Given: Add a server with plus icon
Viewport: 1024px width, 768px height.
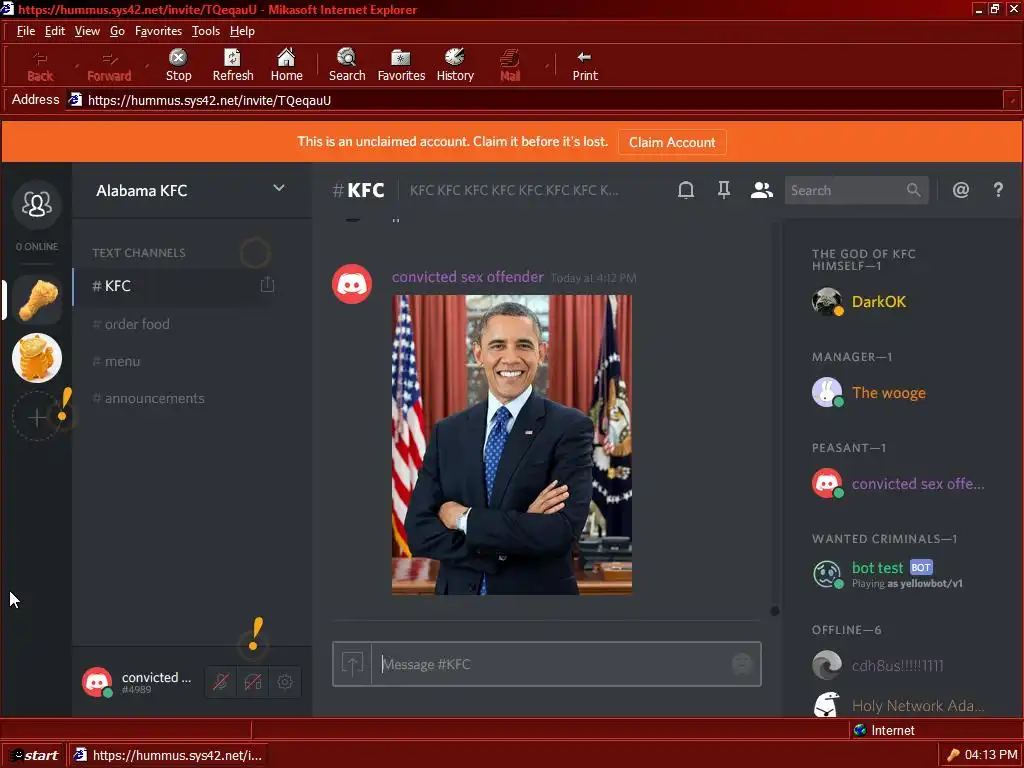Looking at the screenshot, I should (x=37, y=417).
